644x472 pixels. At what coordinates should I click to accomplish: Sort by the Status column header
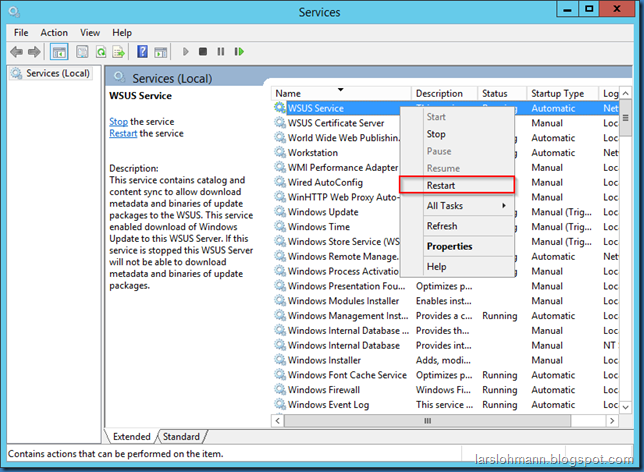click(502, 93)
